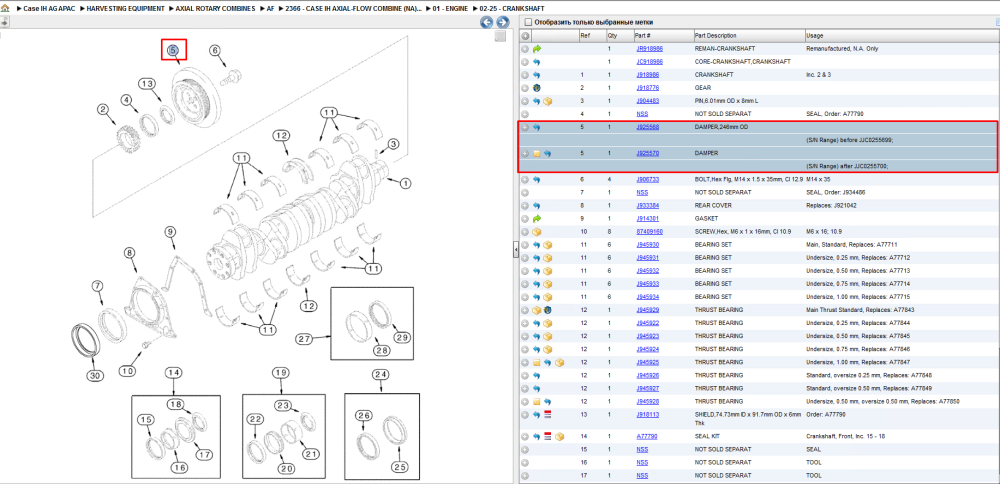This screenshot has height=484, width=1000.
Task: Click box icon in SEAL KIT A77790 row
Action: click(x=559, y=437)
